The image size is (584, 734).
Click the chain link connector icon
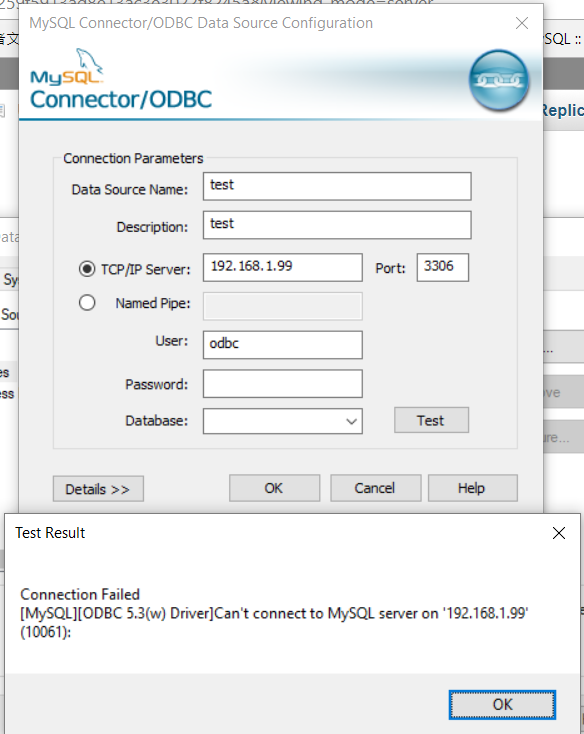[x=499, y=81]
